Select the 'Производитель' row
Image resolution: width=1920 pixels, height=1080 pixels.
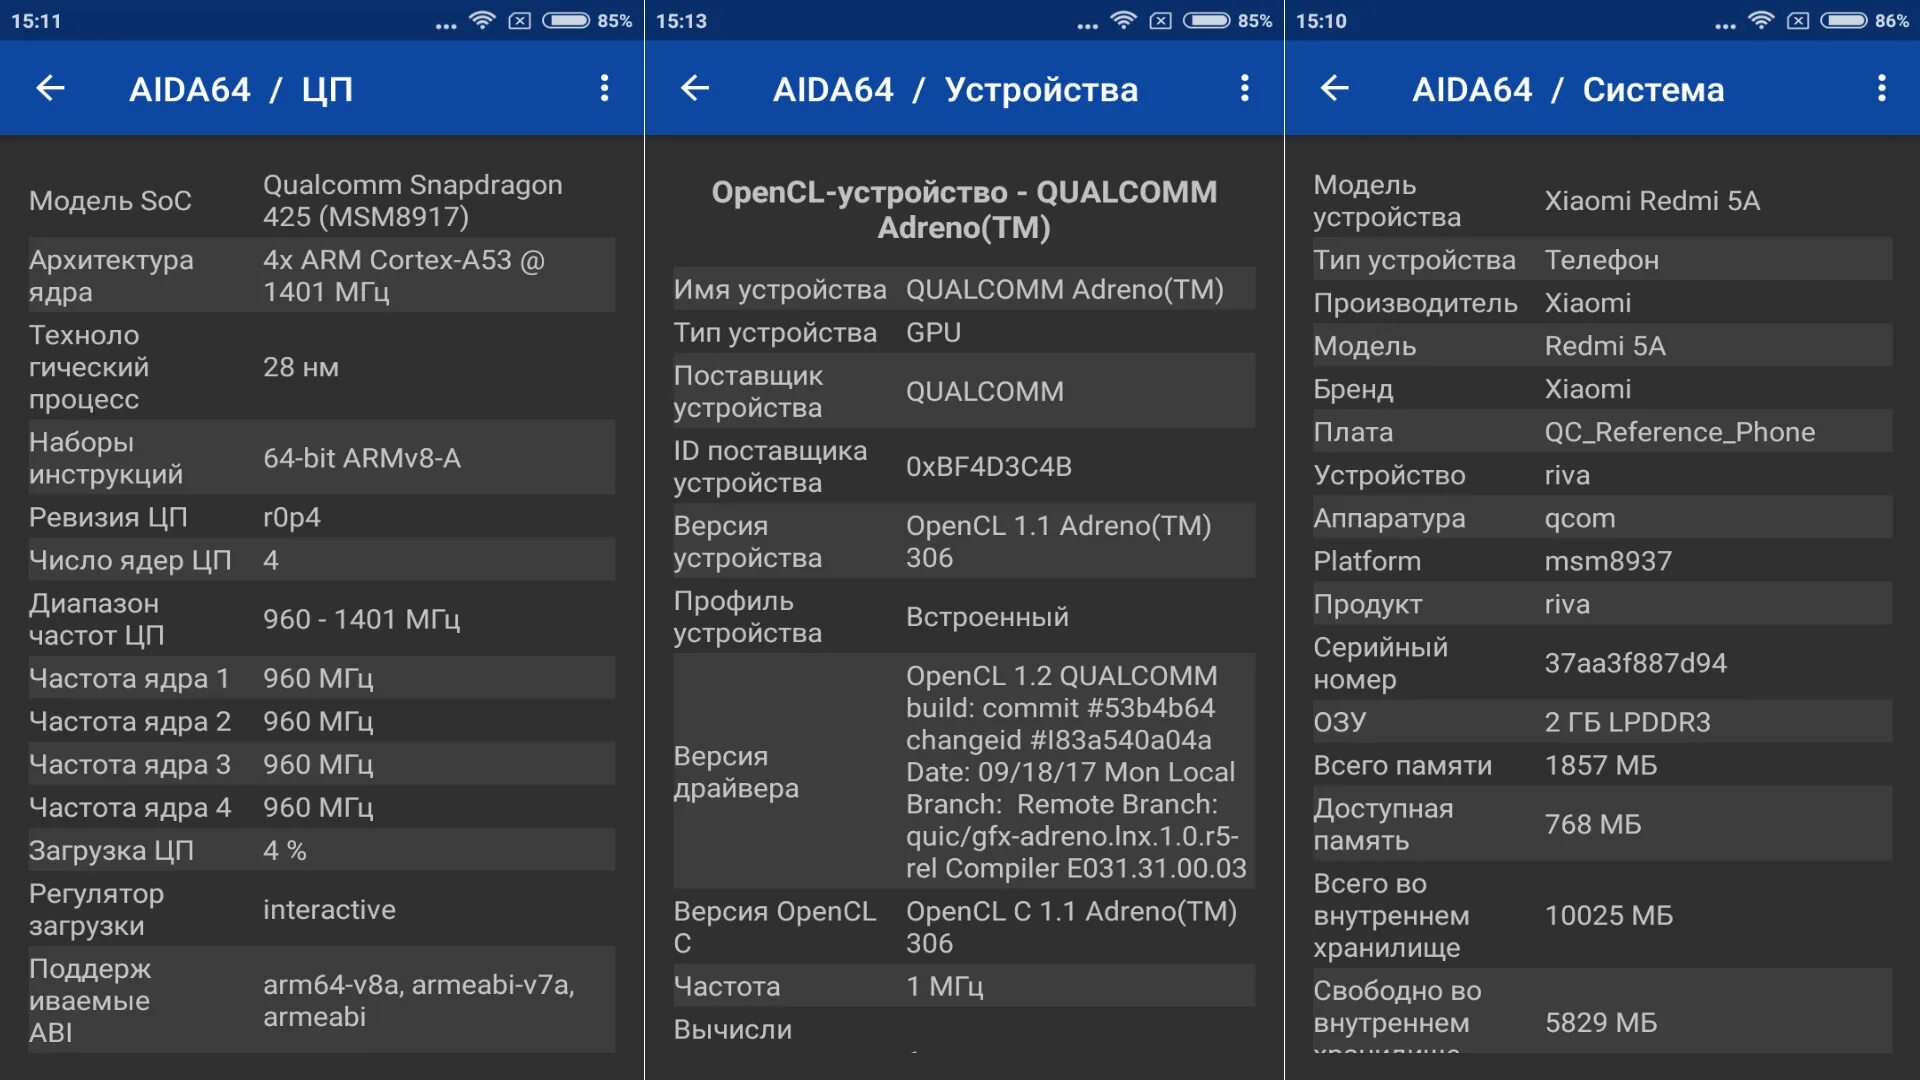click(1602, 303)
